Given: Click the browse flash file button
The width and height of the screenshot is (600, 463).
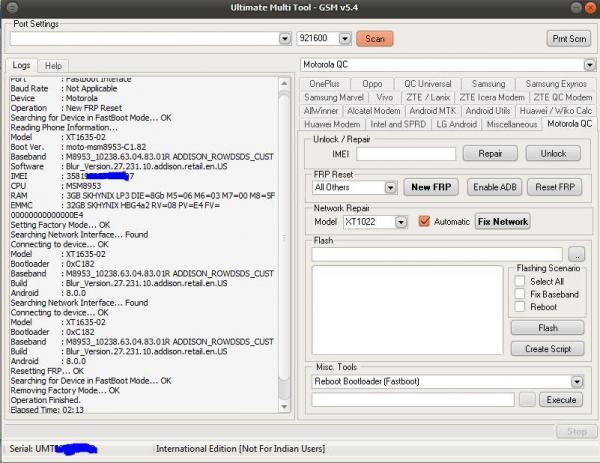Looking at the screenshot, I should (x=576, y=254).
